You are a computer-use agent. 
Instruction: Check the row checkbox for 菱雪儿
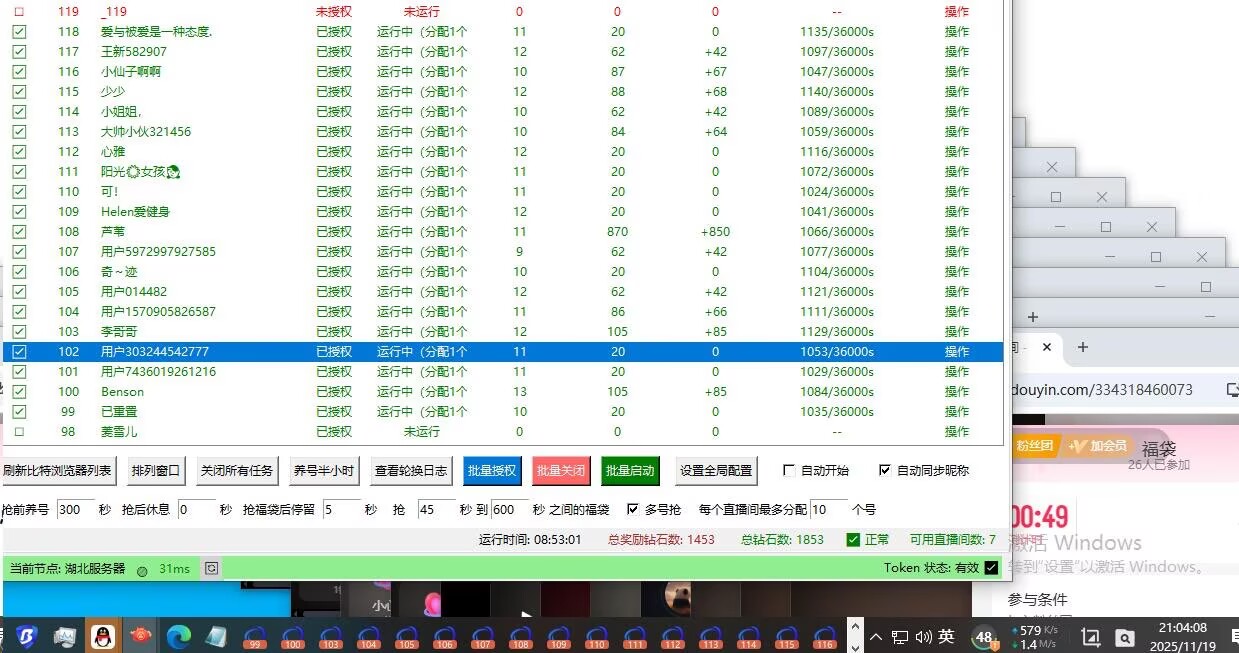click(x=17, y=431)
